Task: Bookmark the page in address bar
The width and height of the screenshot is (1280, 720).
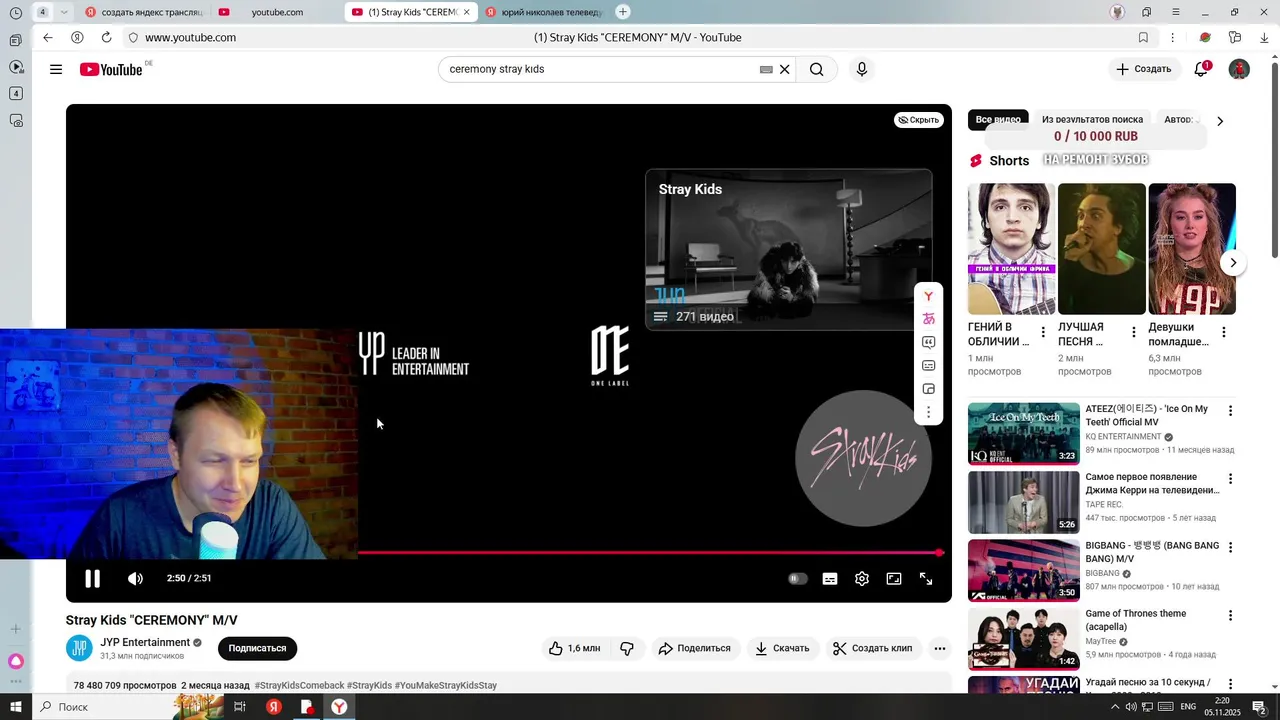Action: (x=1143, y=37)
